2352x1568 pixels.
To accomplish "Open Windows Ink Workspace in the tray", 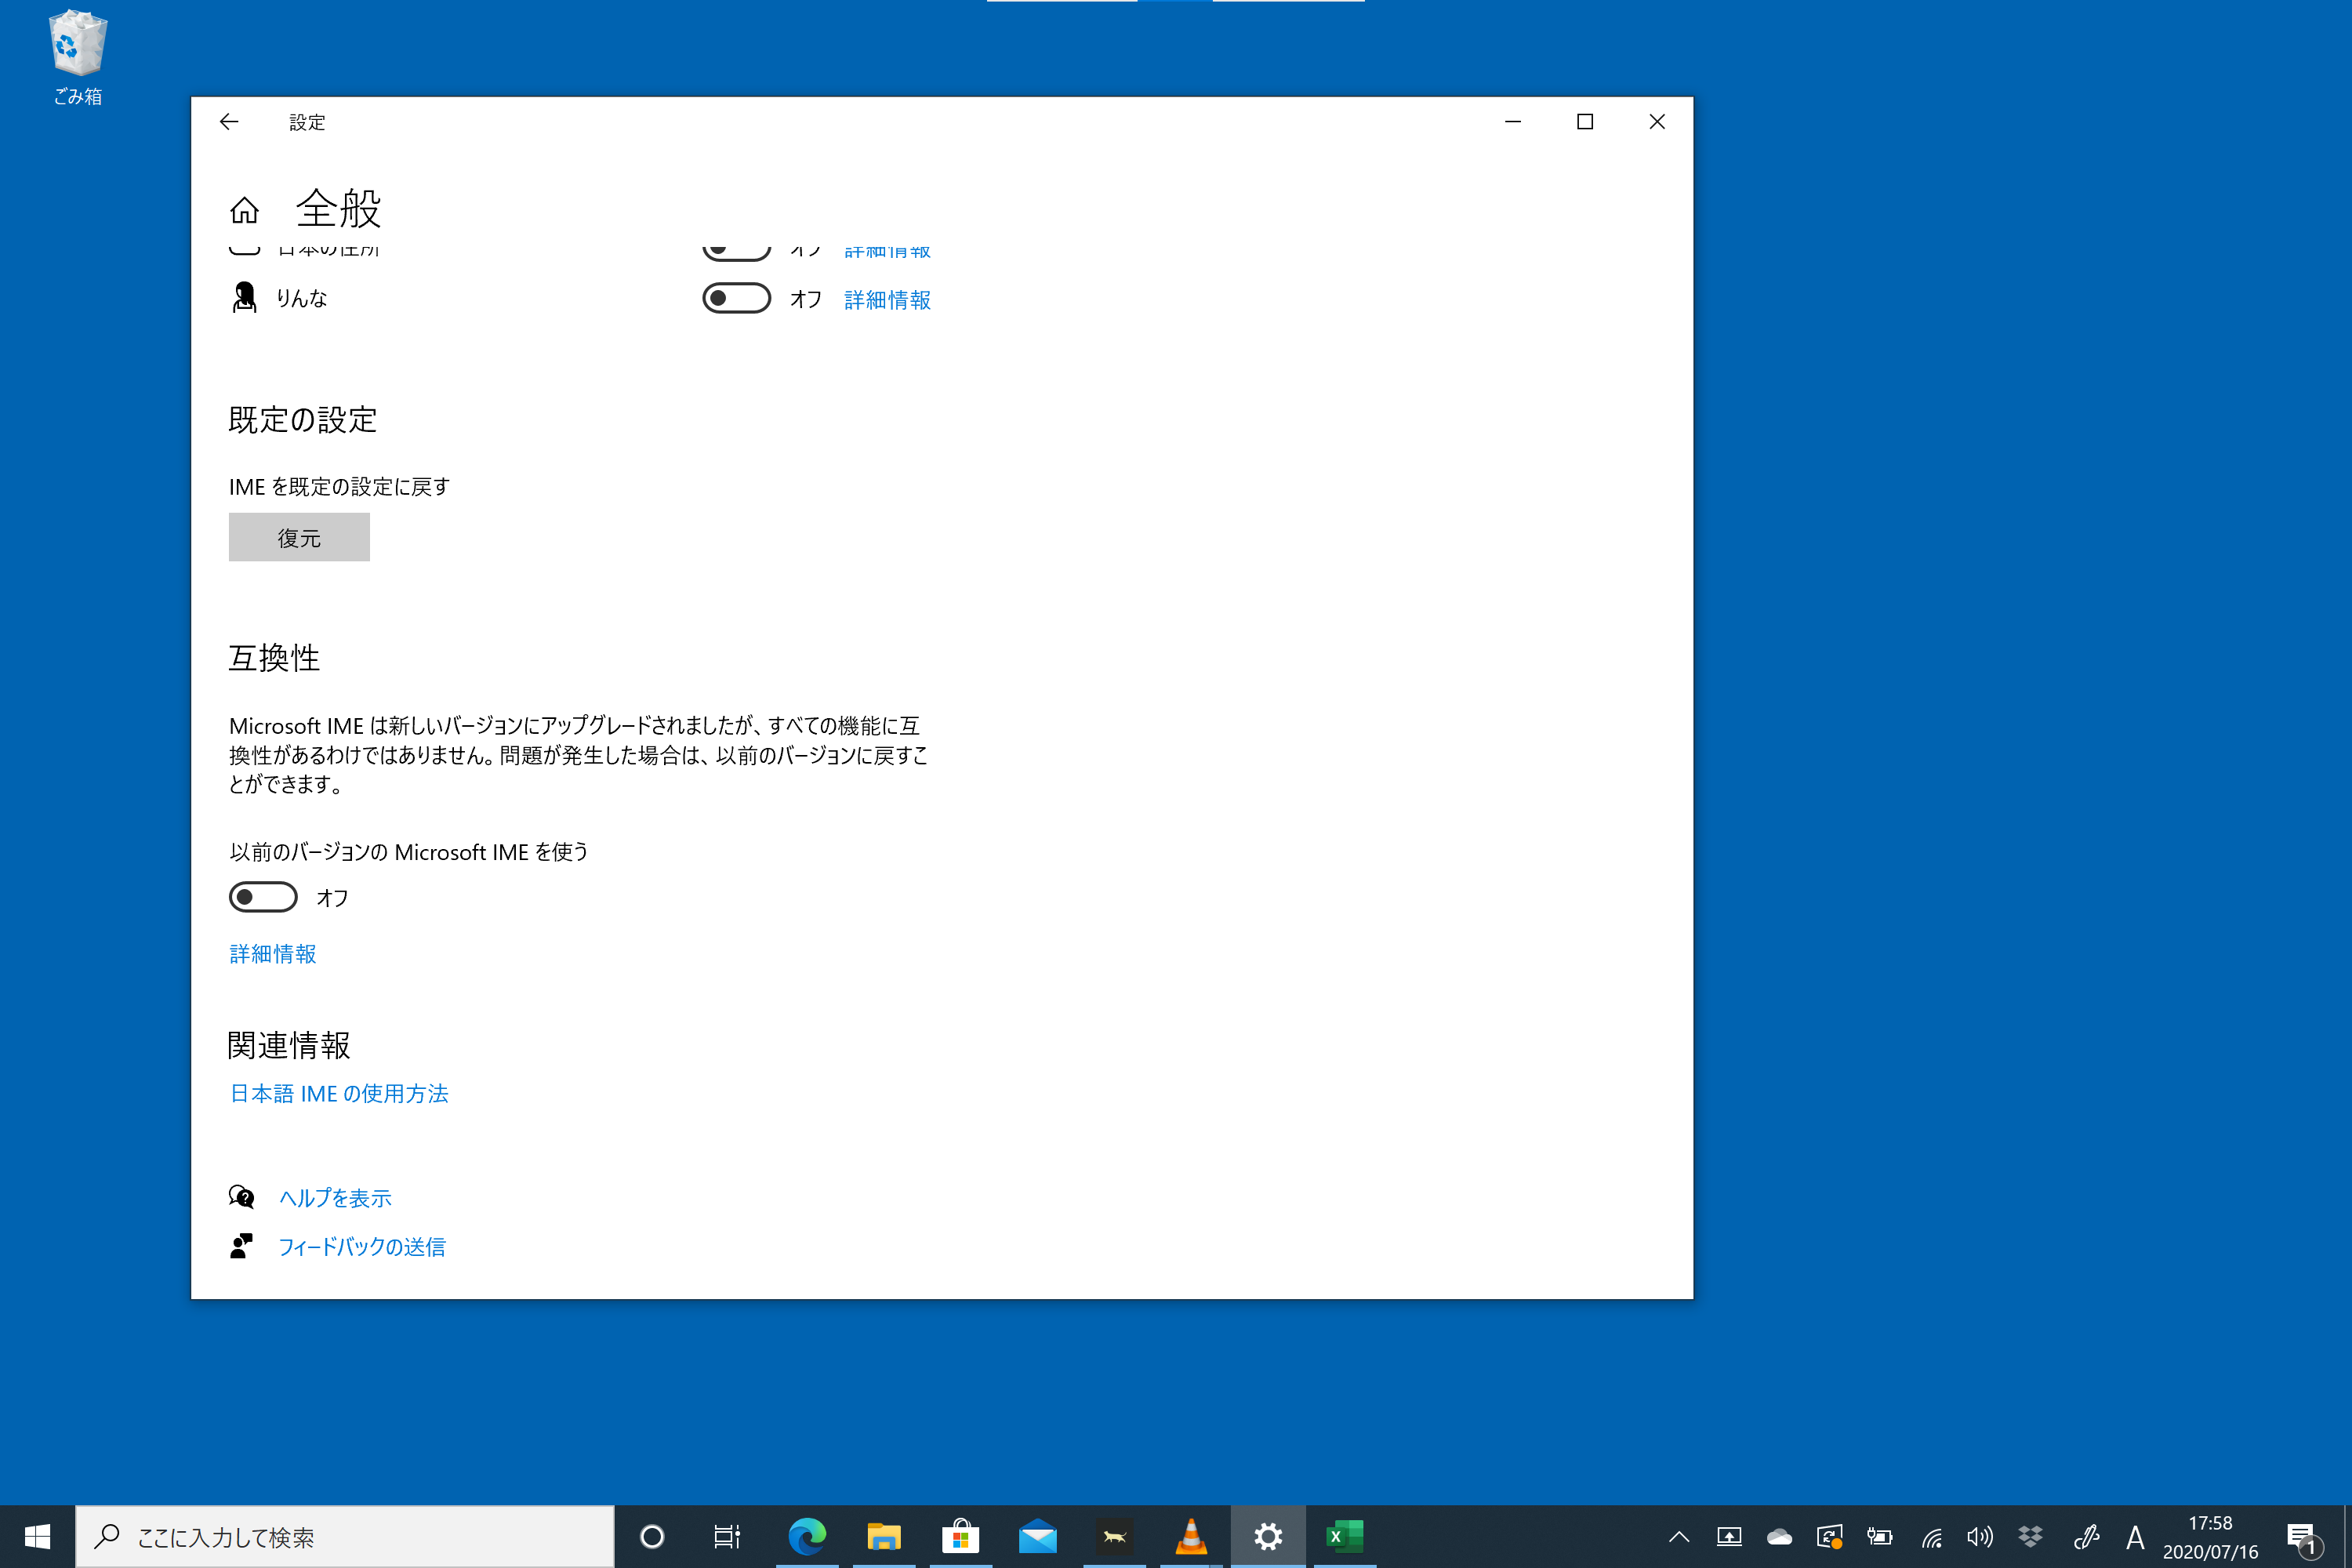I will point(2088,1537).
